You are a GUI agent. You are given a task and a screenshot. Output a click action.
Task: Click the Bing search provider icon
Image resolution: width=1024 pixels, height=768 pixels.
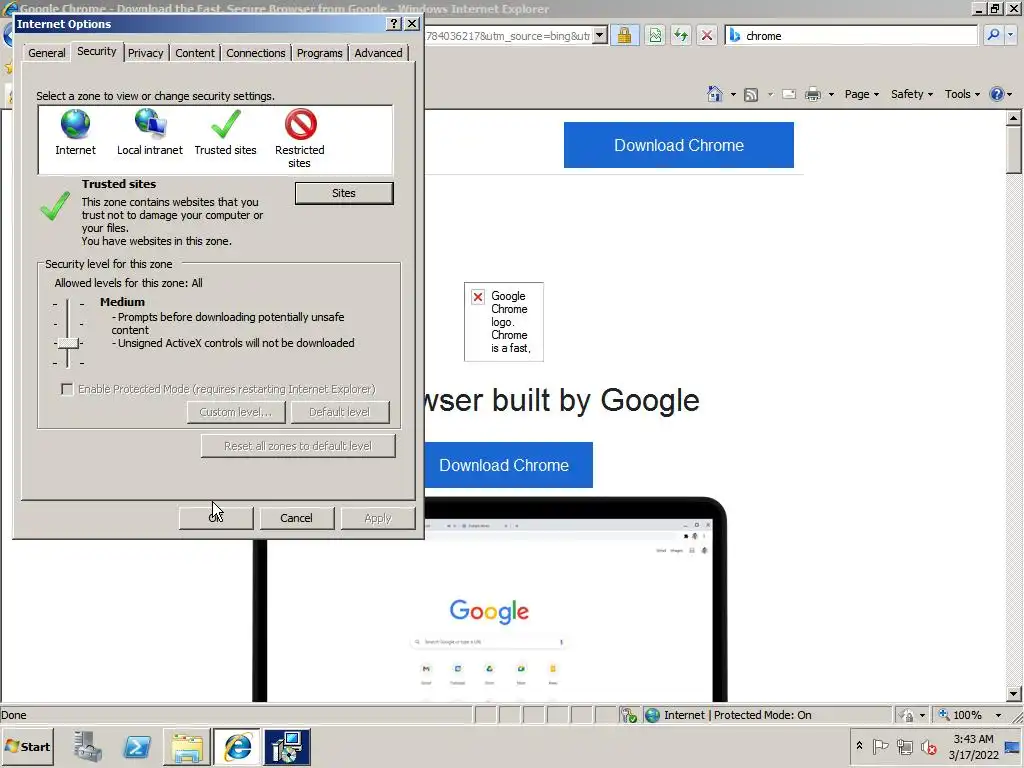(735, 35)
